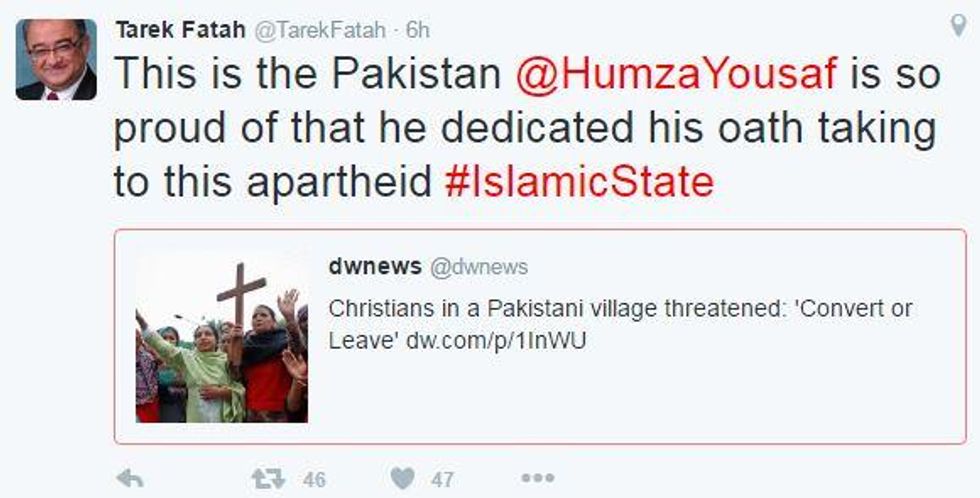Open the @HumzaYousaf mention
The image size is (980, 498).
(x=676, y=74)
